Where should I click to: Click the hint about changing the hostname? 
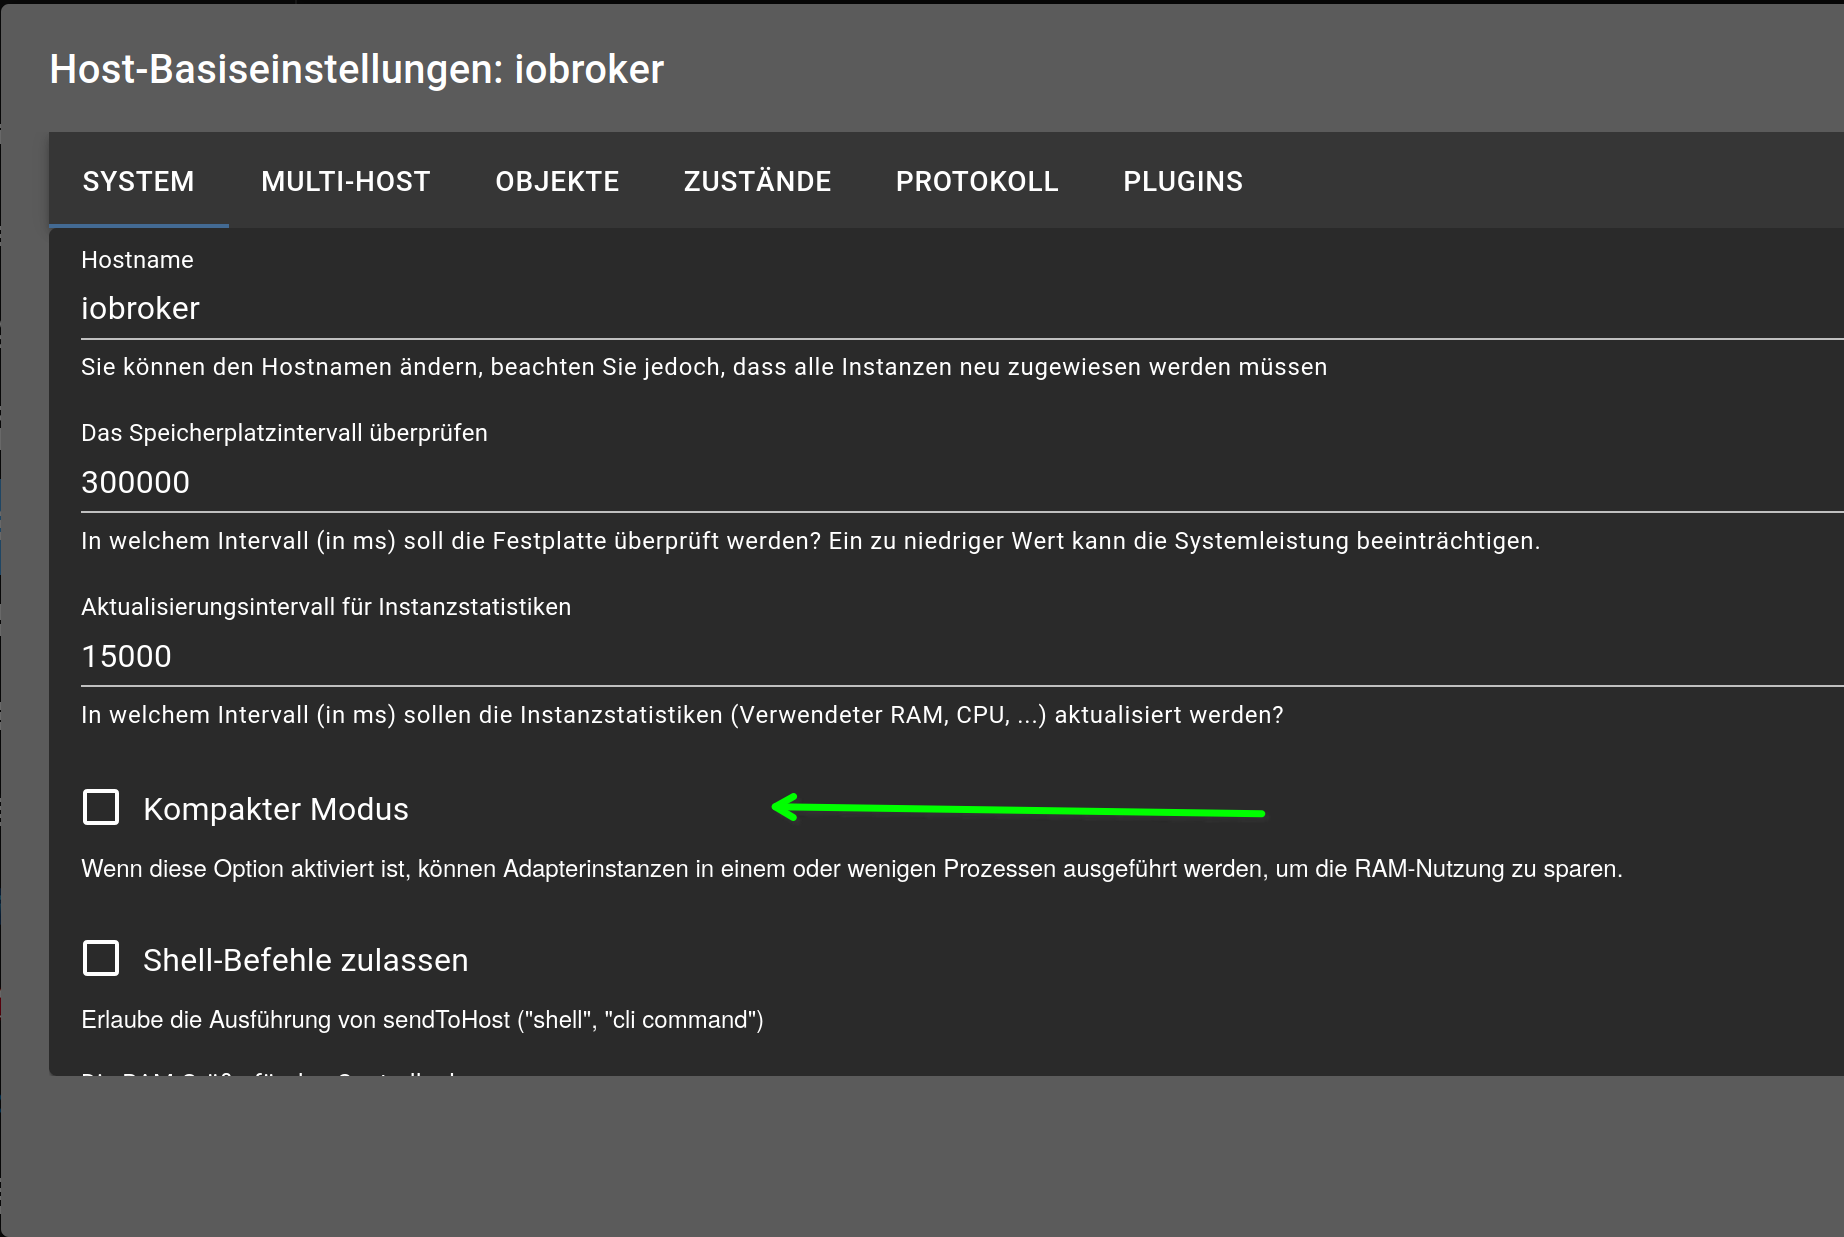[x=704, y=367]
